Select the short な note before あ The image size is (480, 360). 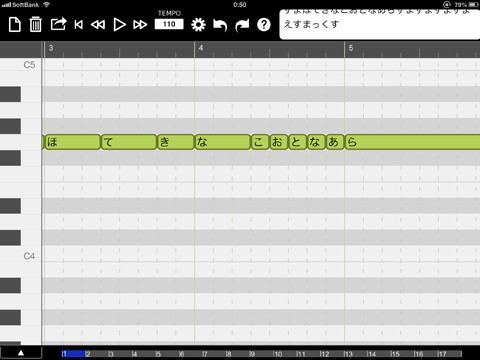tap(316, 142)
